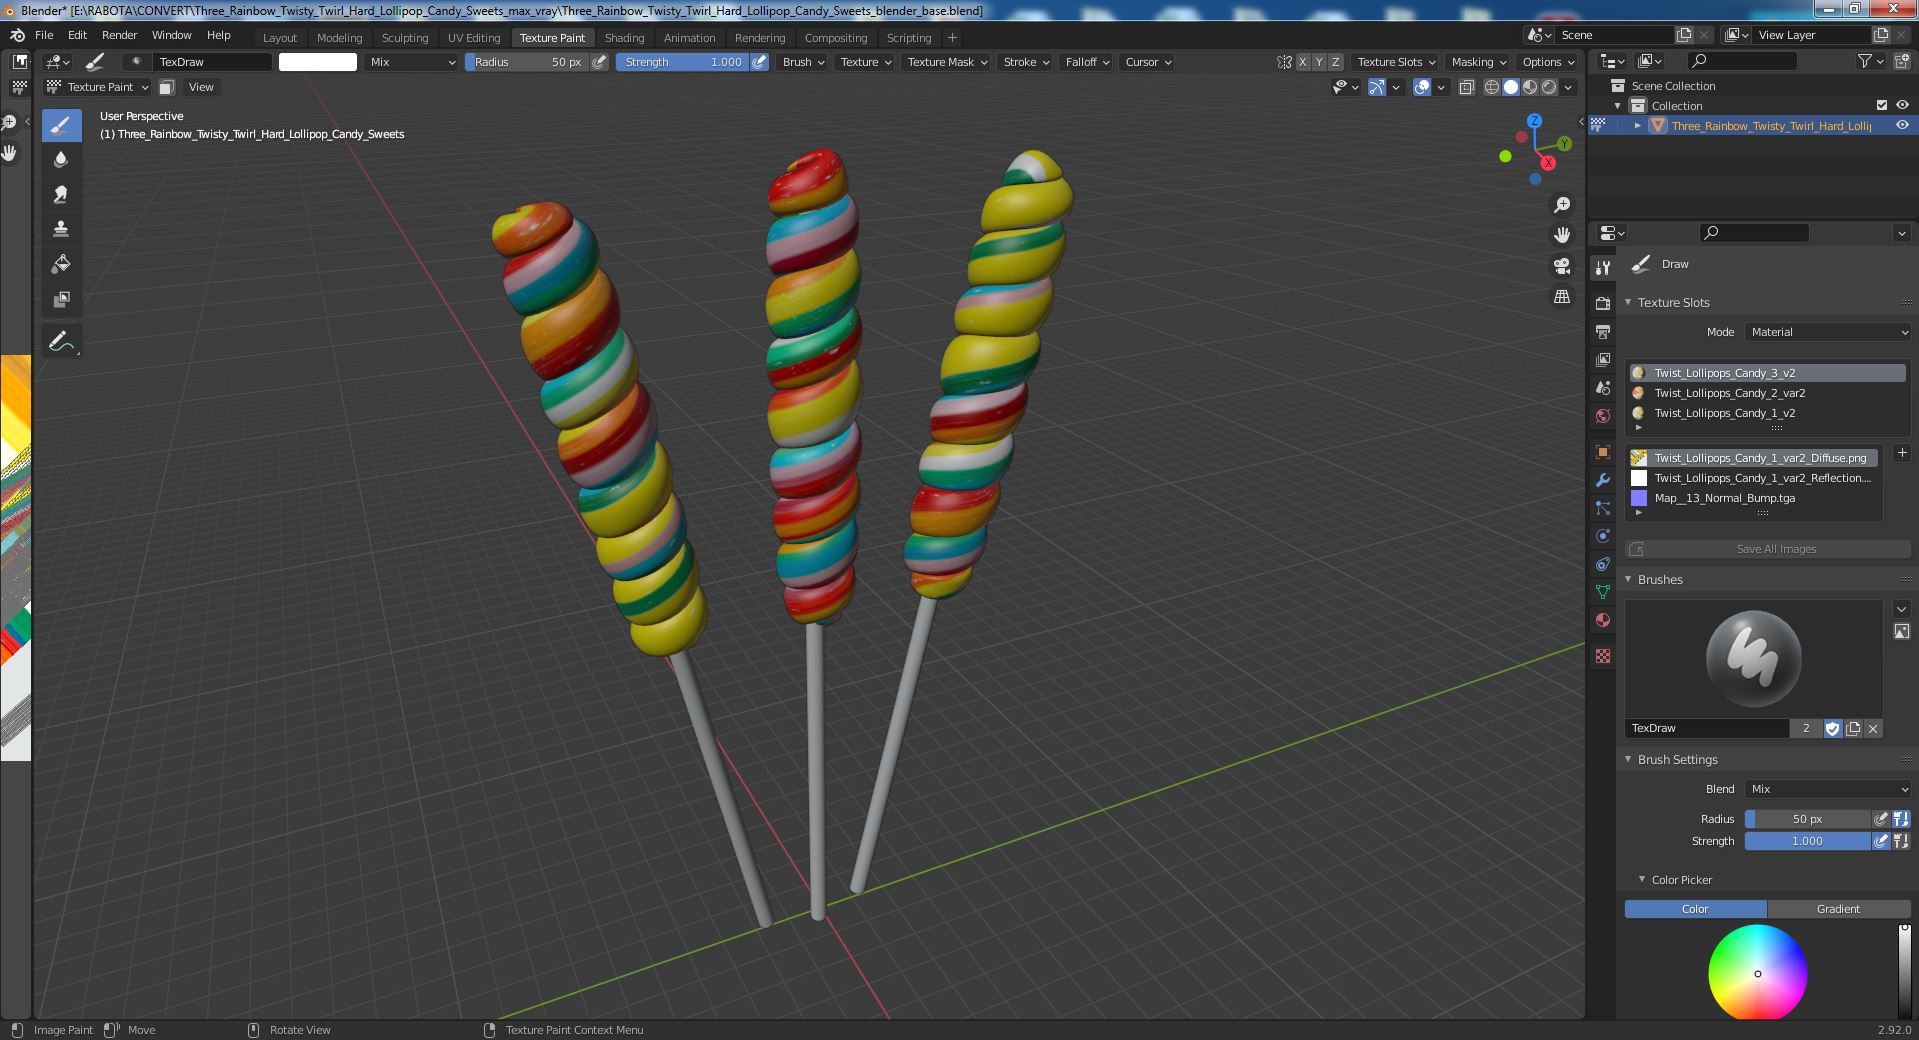Open the Blend mode Mix dropdown in header

click(411, 62)
